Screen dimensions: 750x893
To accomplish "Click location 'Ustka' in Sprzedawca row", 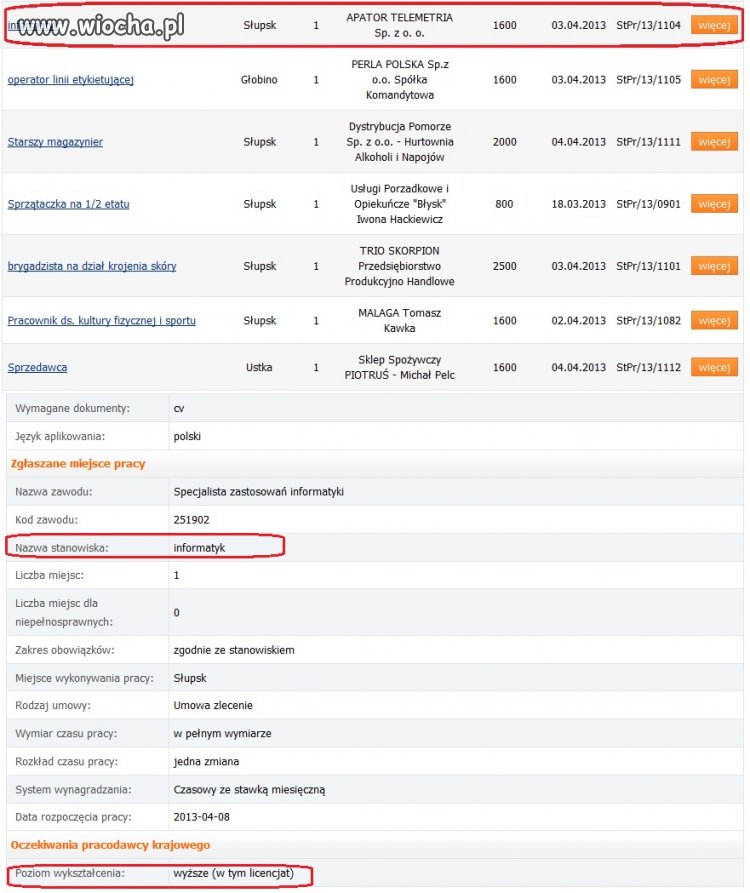I will click(259, 367).
